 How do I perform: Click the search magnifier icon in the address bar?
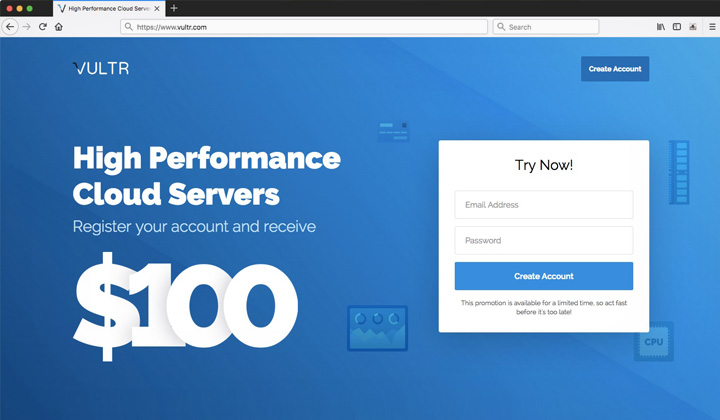coord(129,27)
